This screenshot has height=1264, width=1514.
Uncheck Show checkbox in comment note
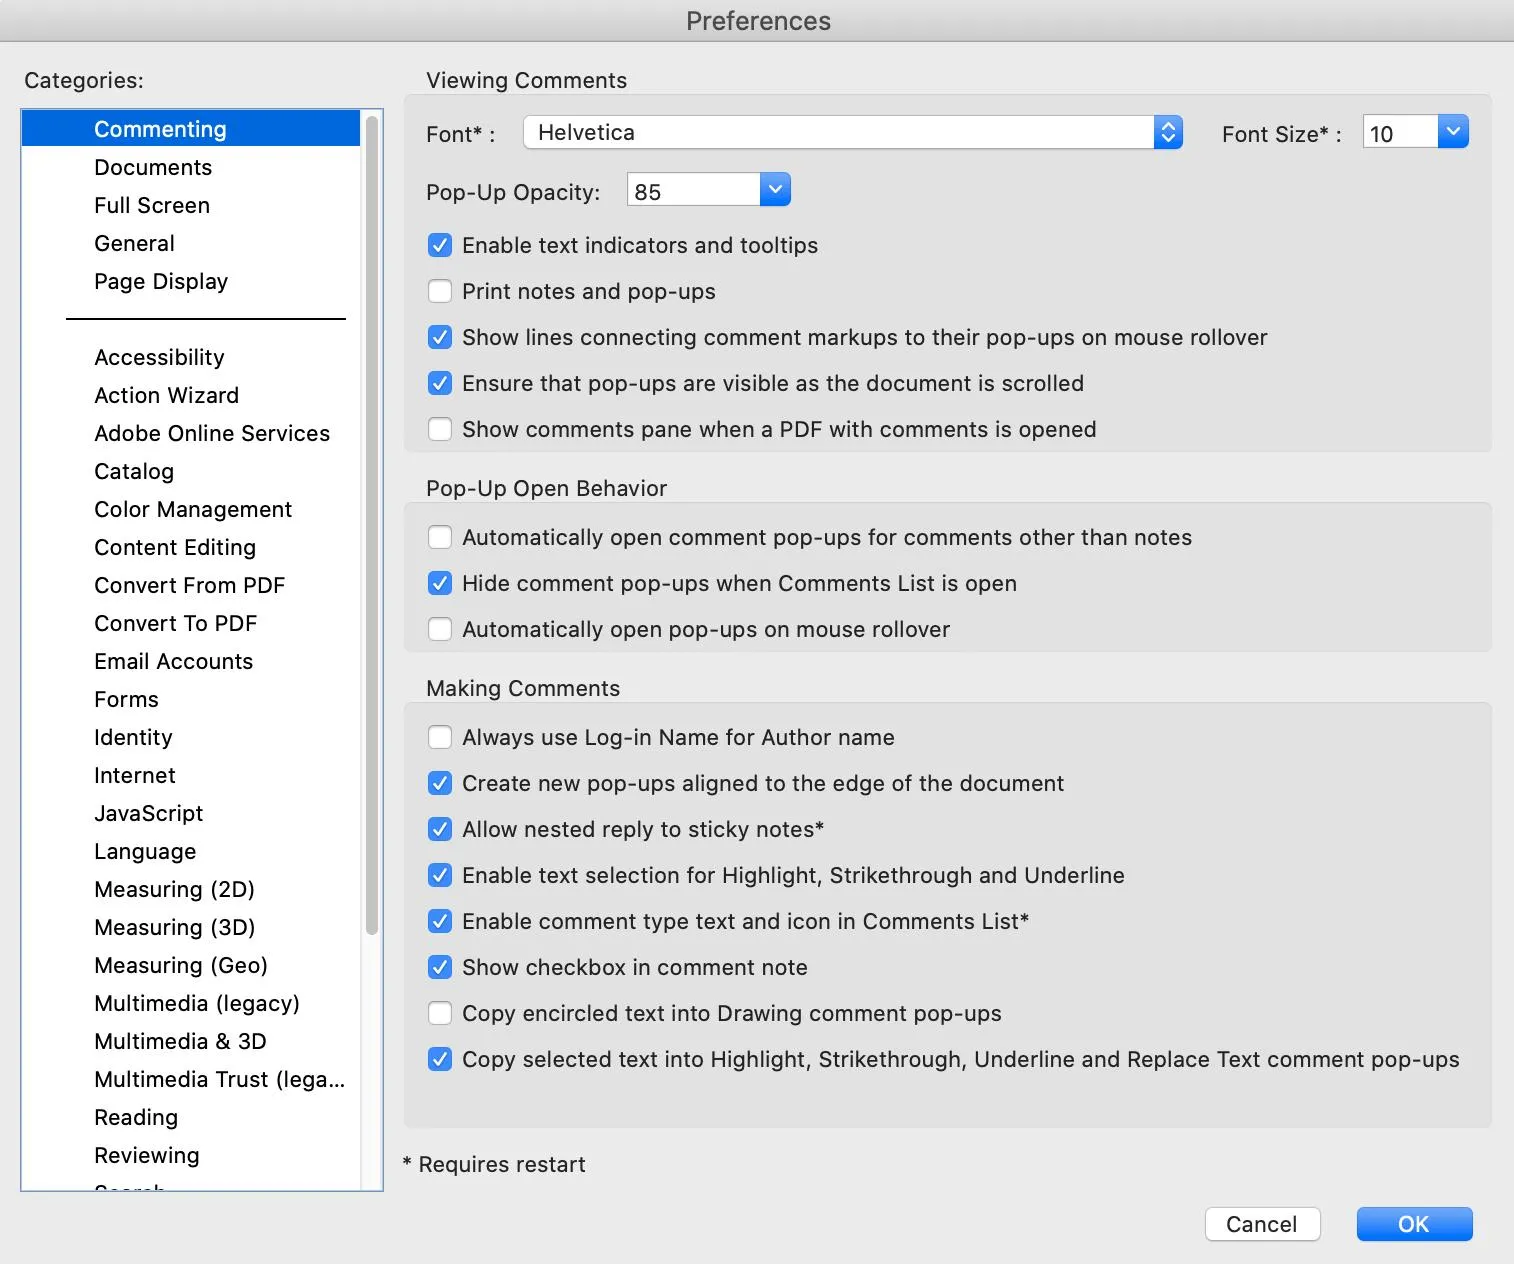tap(440, 967)
